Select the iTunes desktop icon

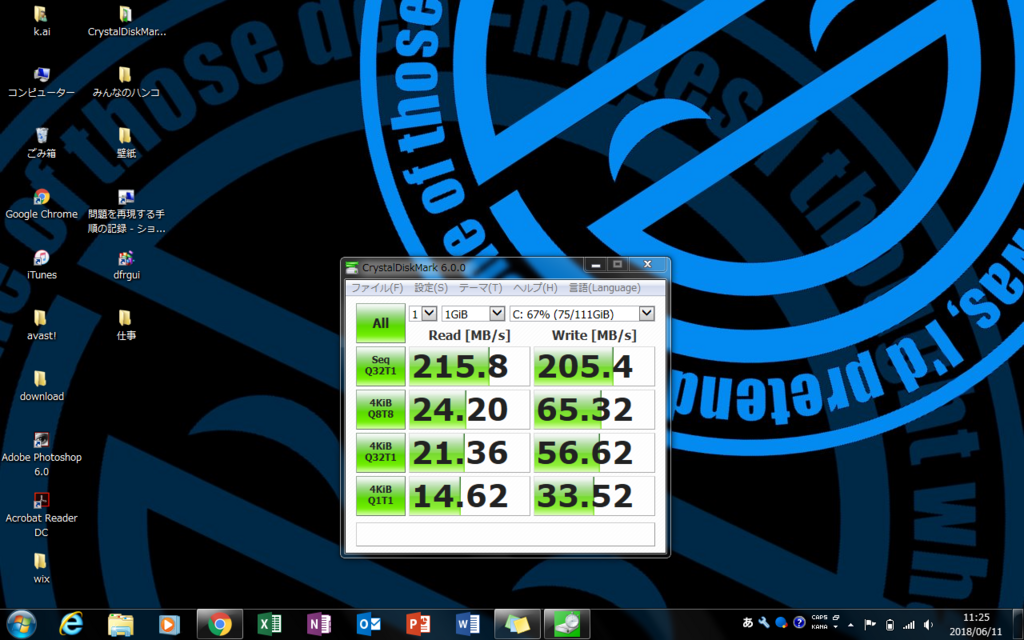(41, 264)
